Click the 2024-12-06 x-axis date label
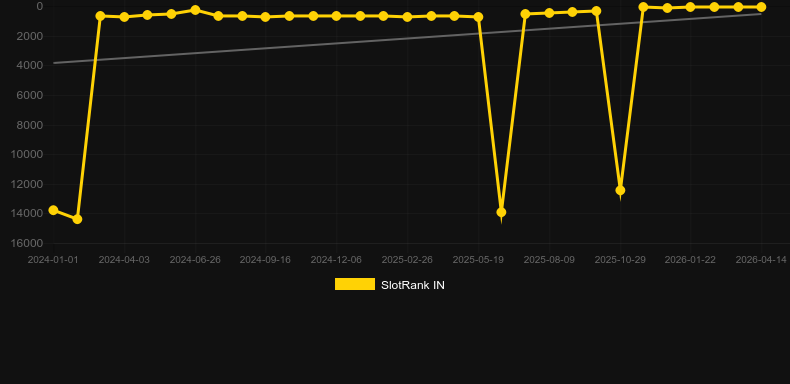The width and height of the screenshot is (790, 384). 336,260
